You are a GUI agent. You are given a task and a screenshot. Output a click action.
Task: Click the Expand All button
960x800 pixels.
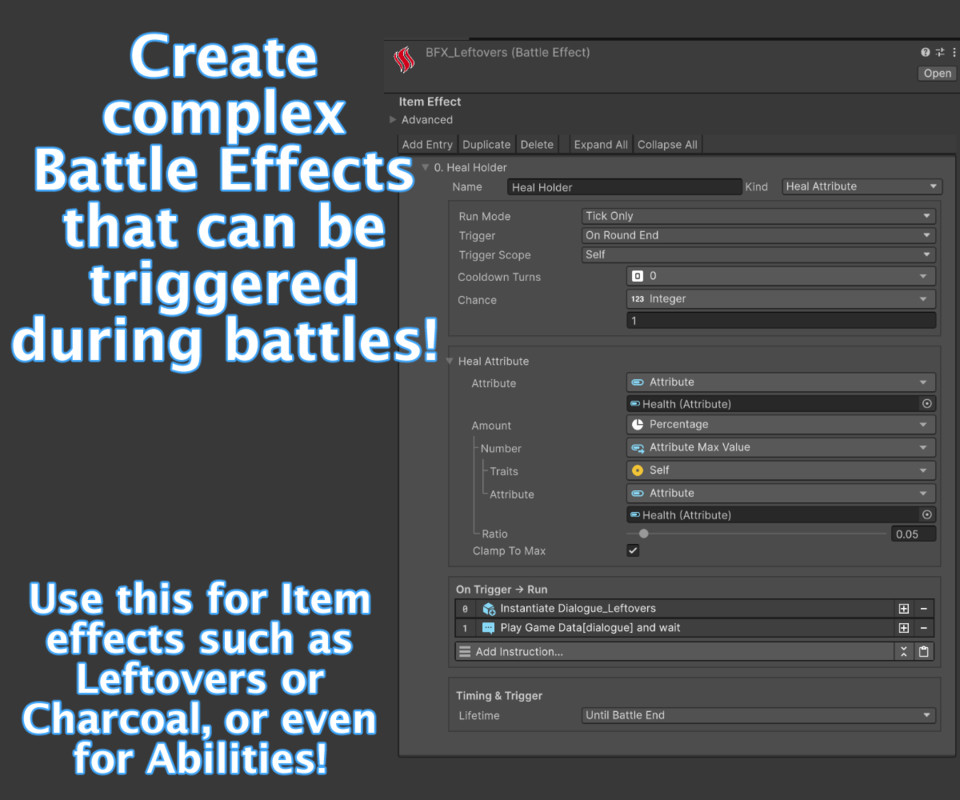tap(601, 144)
